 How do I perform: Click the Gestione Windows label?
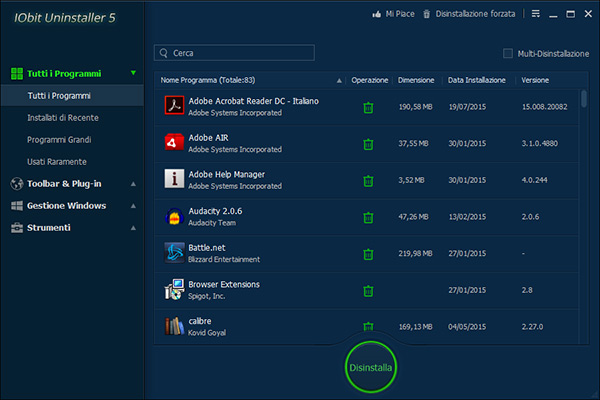(67, 206)
